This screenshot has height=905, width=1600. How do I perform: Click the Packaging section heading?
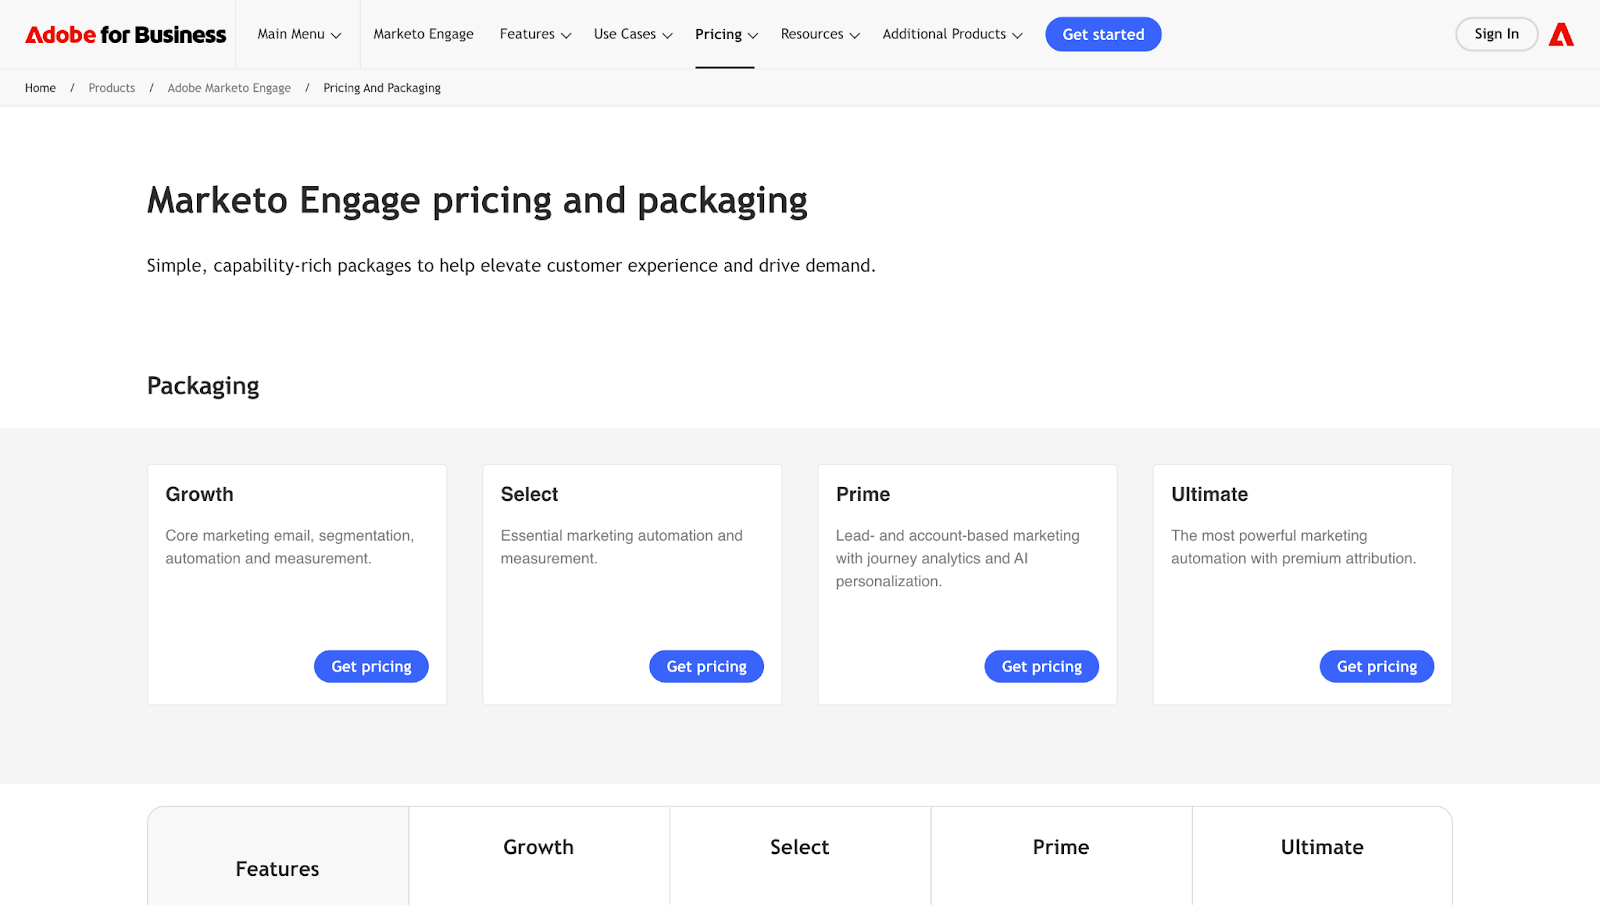point(203,386)
